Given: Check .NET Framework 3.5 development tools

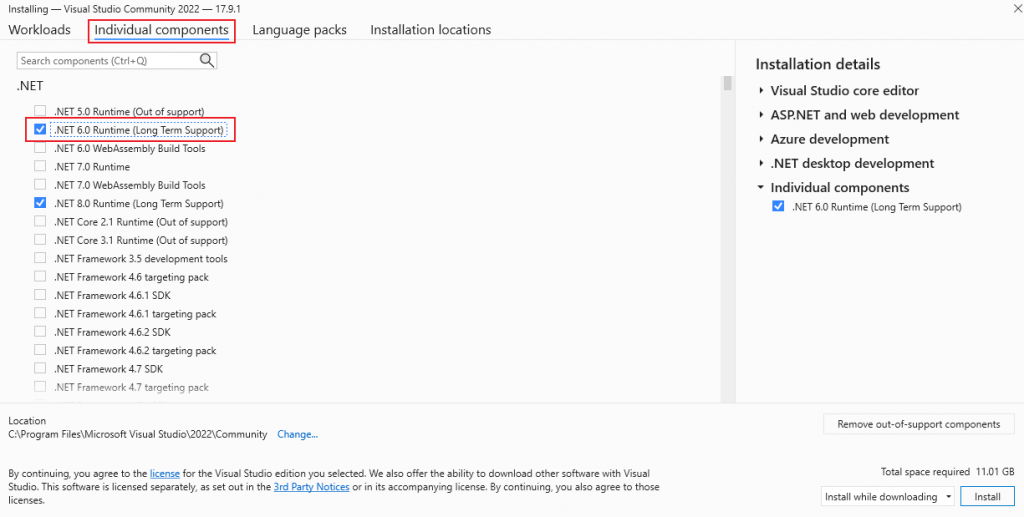Looking at the screenshot, I should pos(40,258).
